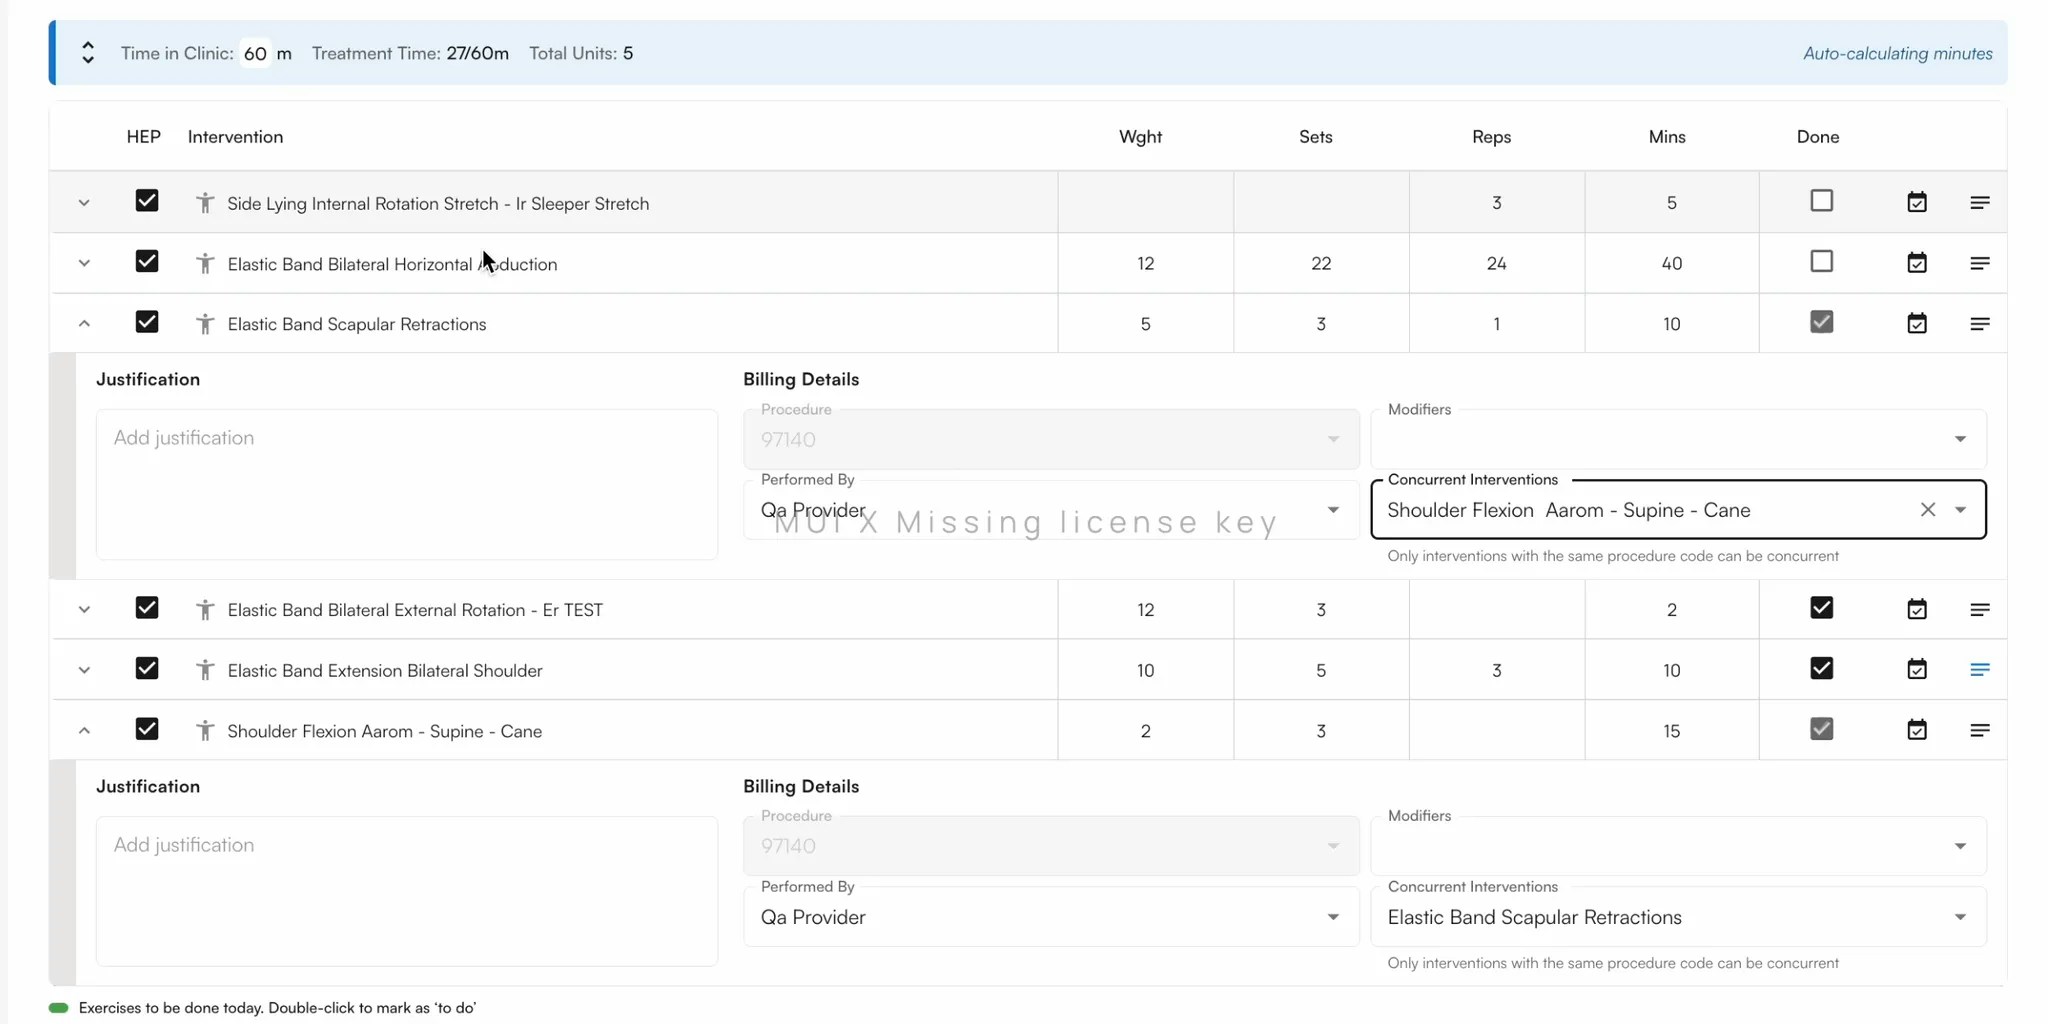Expand Elastic Band Bilateral External Rotation row
Viewport: 2048px width, 1024px height.
(84, 610)
